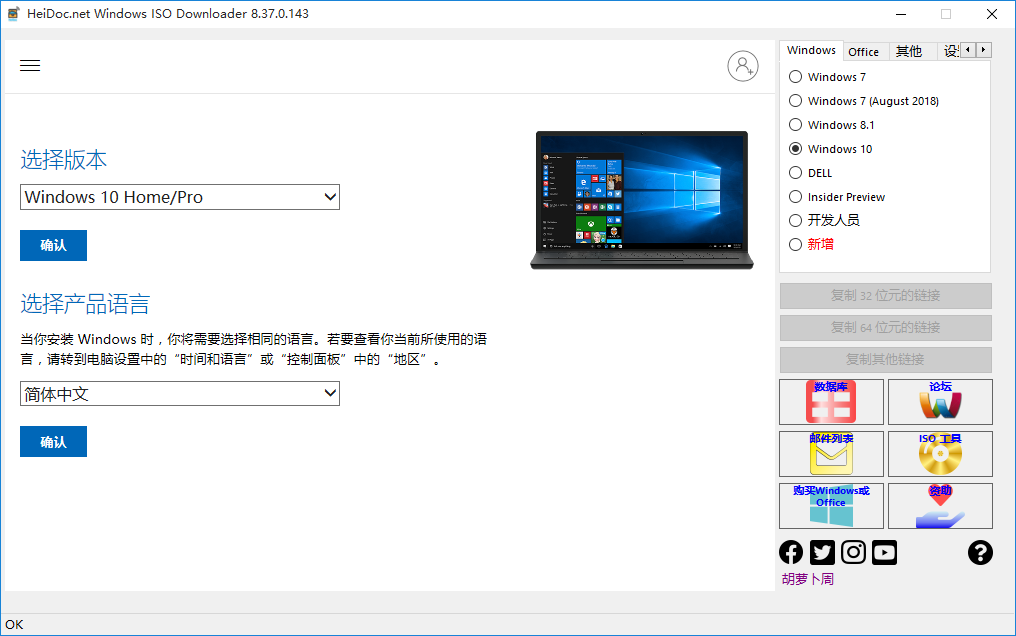Click the OK status bar text

point(14,625)
